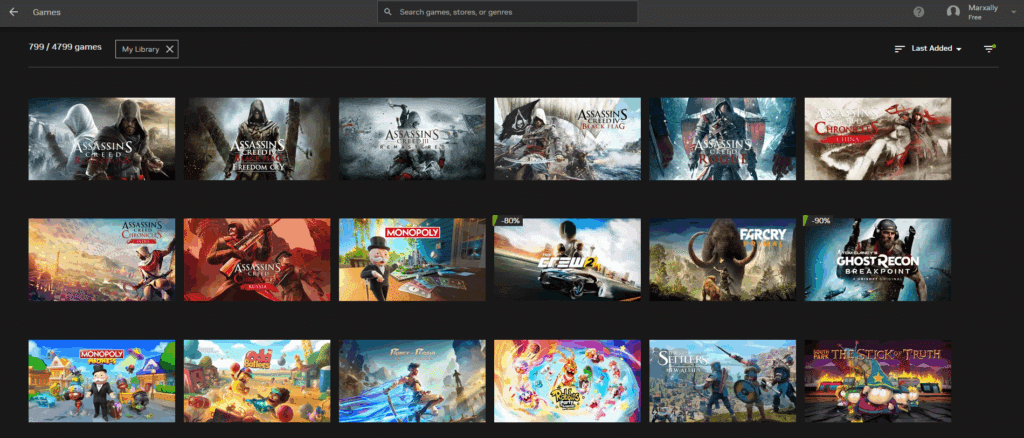Open the filter icon with green dot

tap(989, 48)
